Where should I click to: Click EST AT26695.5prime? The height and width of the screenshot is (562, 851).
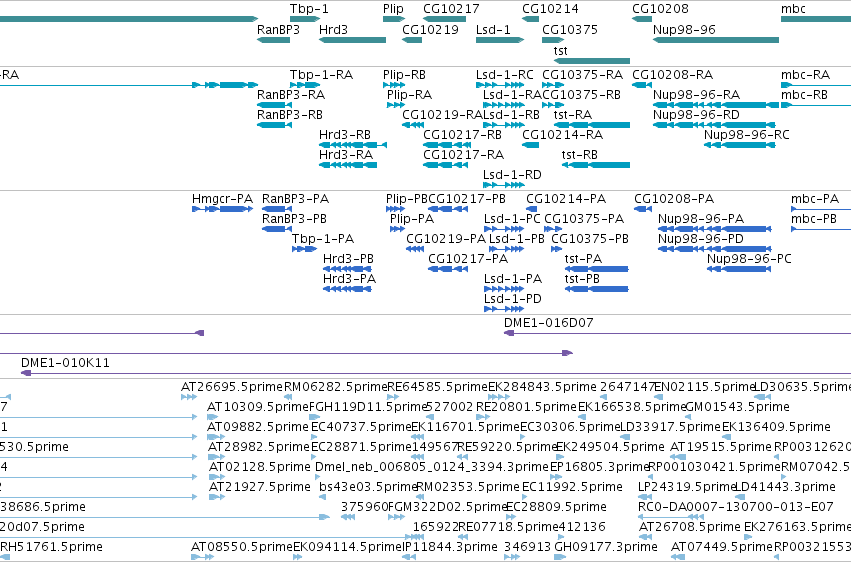(x=189, y=397)
